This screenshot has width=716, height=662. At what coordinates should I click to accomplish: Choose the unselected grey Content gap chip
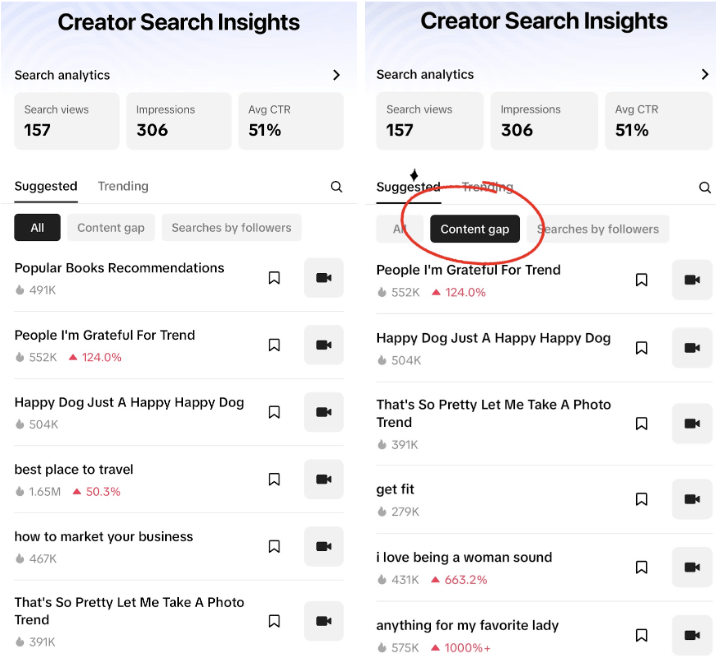pos(111,228)
